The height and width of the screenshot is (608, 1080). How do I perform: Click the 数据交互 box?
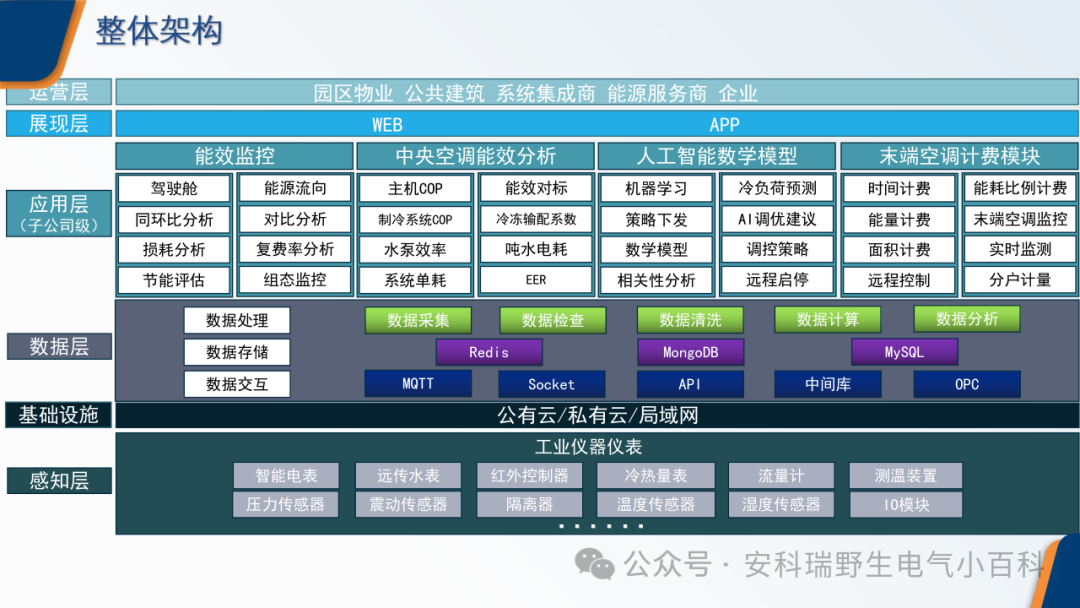[x=237, y=384]
